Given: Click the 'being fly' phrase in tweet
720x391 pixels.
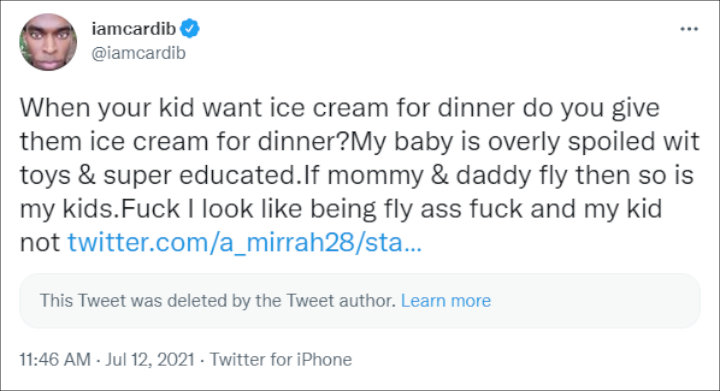Looking at the screenshot, I should (x=361, y=209).
